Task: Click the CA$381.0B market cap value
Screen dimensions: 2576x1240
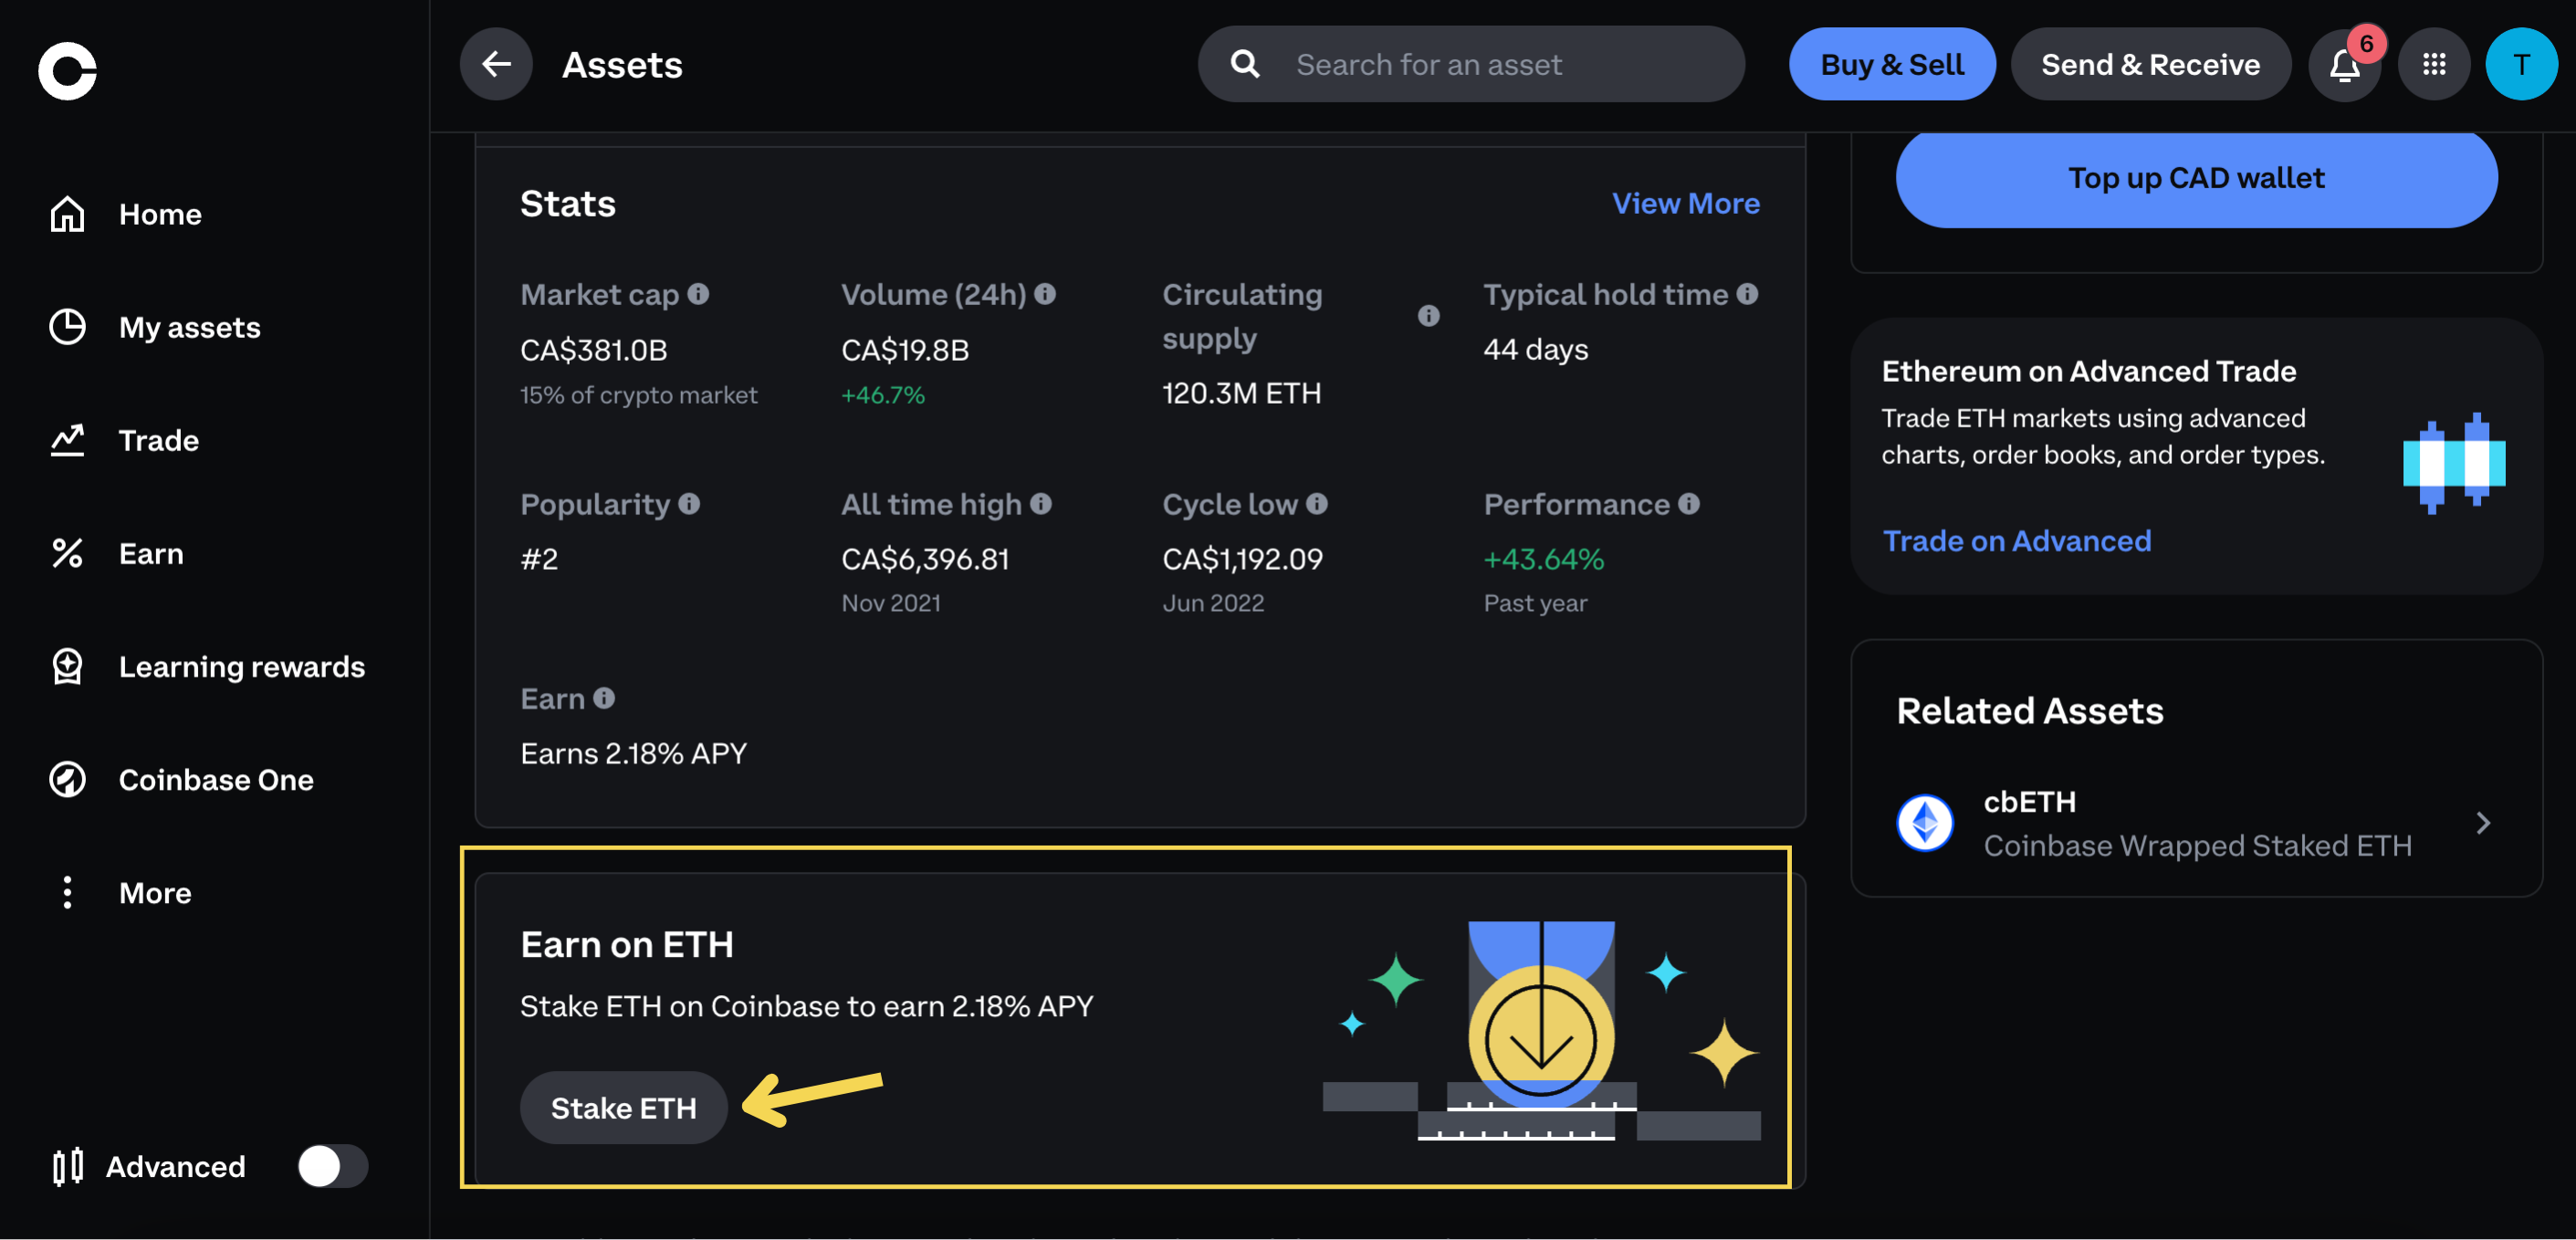Action: pyautogui.click(x=593, y=349)
